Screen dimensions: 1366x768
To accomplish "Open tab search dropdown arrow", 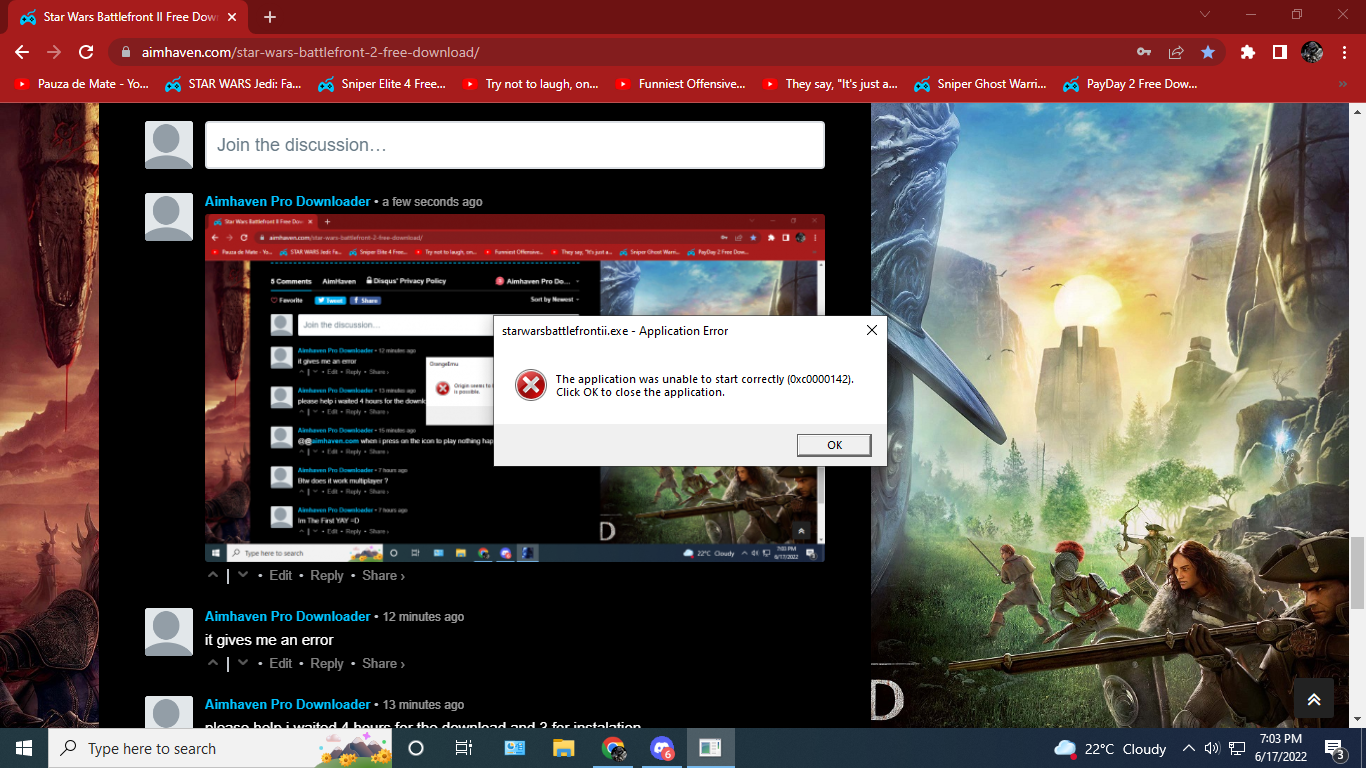I will point(1205,15).
